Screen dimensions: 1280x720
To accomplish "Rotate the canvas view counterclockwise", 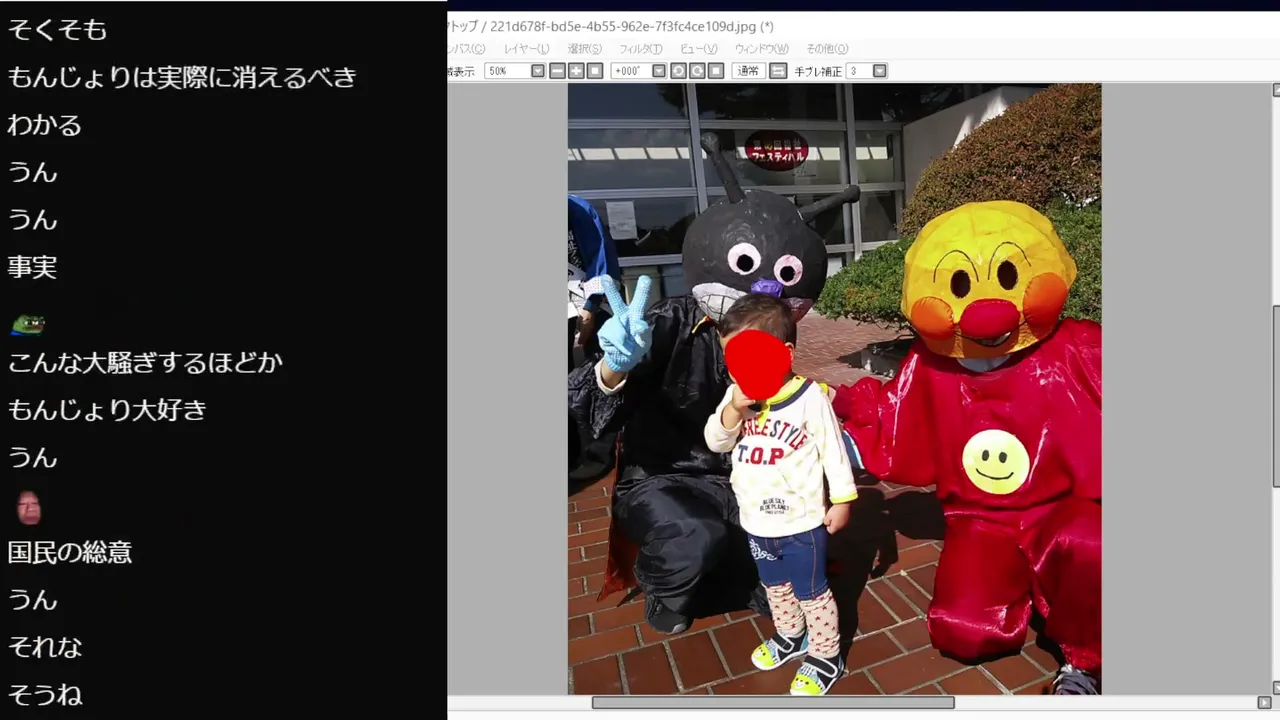I will (x=678, y=71).
